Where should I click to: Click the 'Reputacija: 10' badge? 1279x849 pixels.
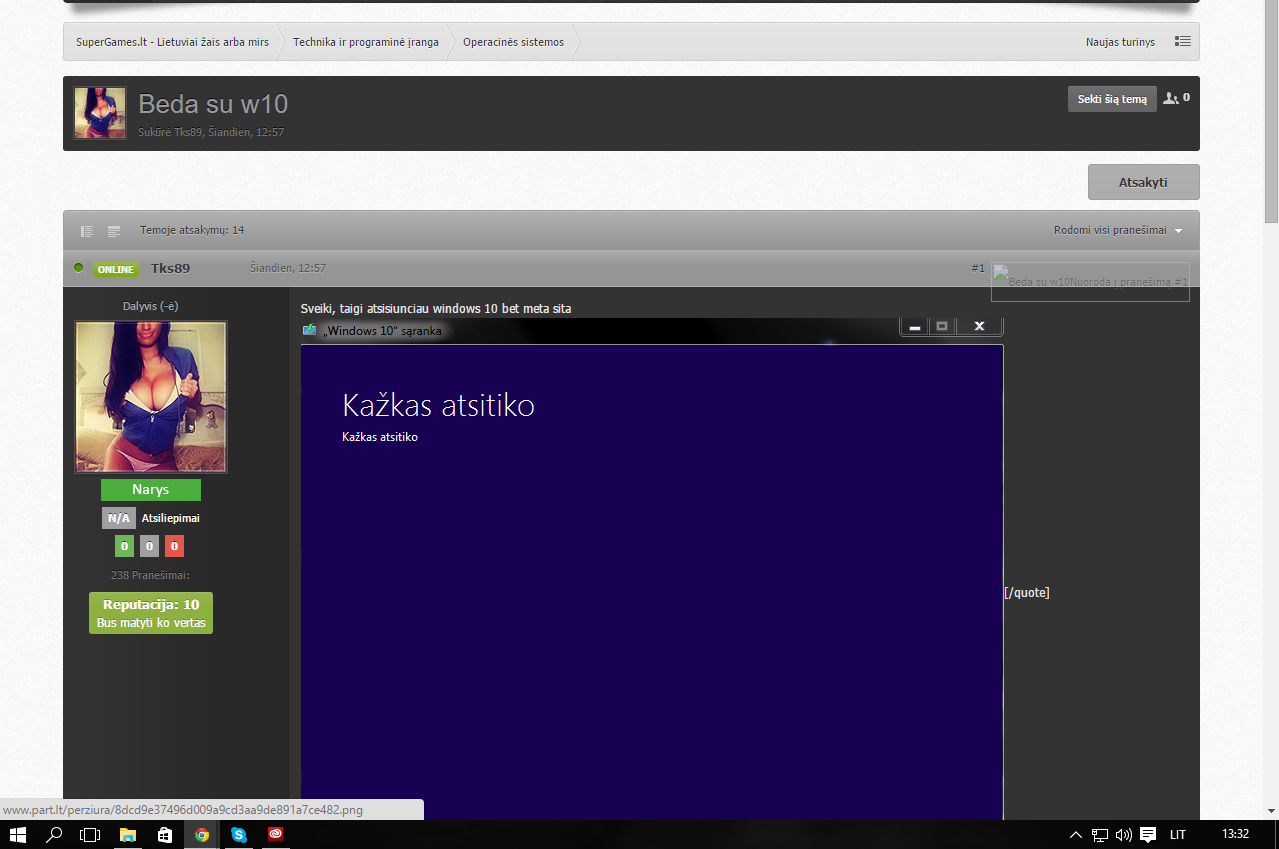(151, 613)
